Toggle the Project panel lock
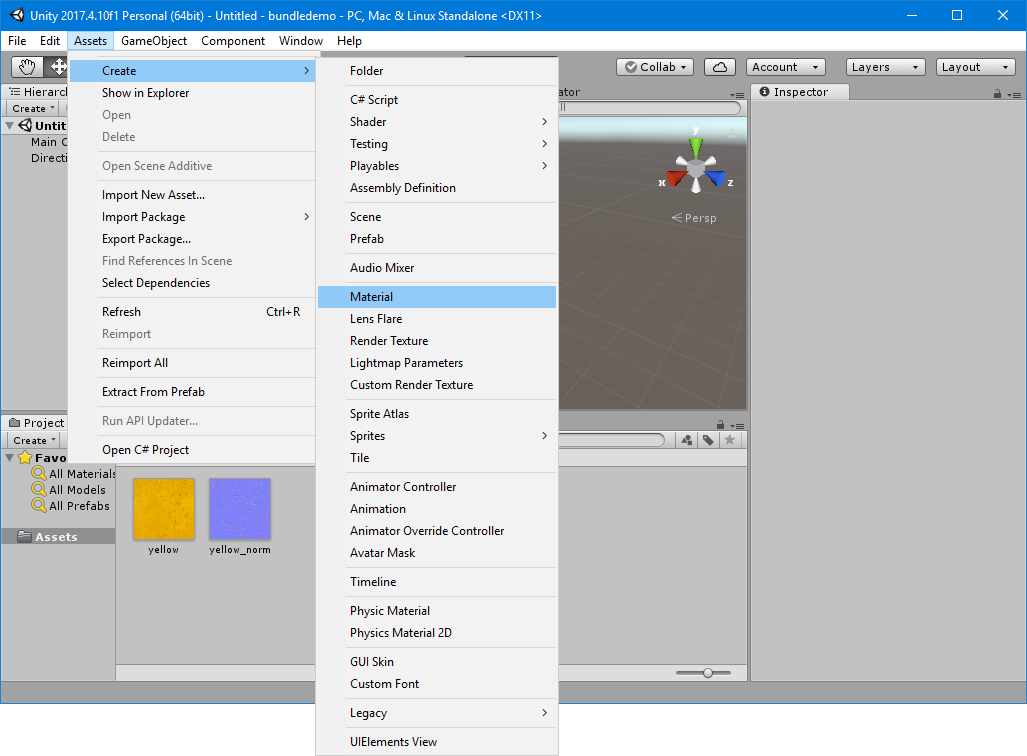This screenshot has width=1027, height=756. pos(720,425)
